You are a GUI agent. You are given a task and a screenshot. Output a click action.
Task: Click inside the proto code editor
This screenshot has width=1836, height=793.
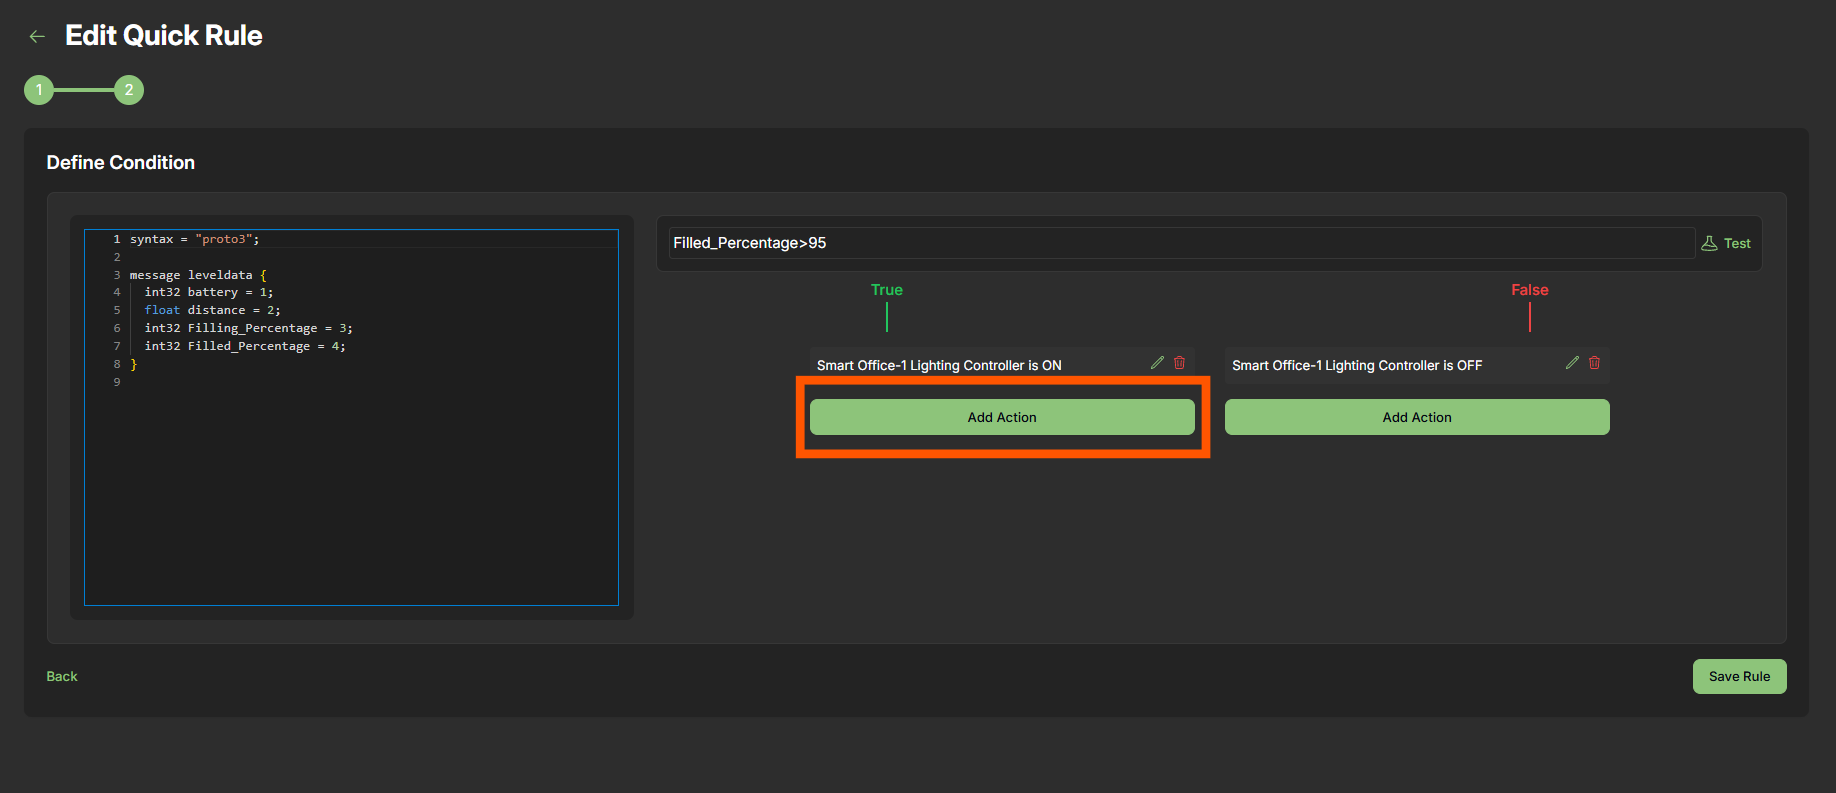(x=351, y=417)
